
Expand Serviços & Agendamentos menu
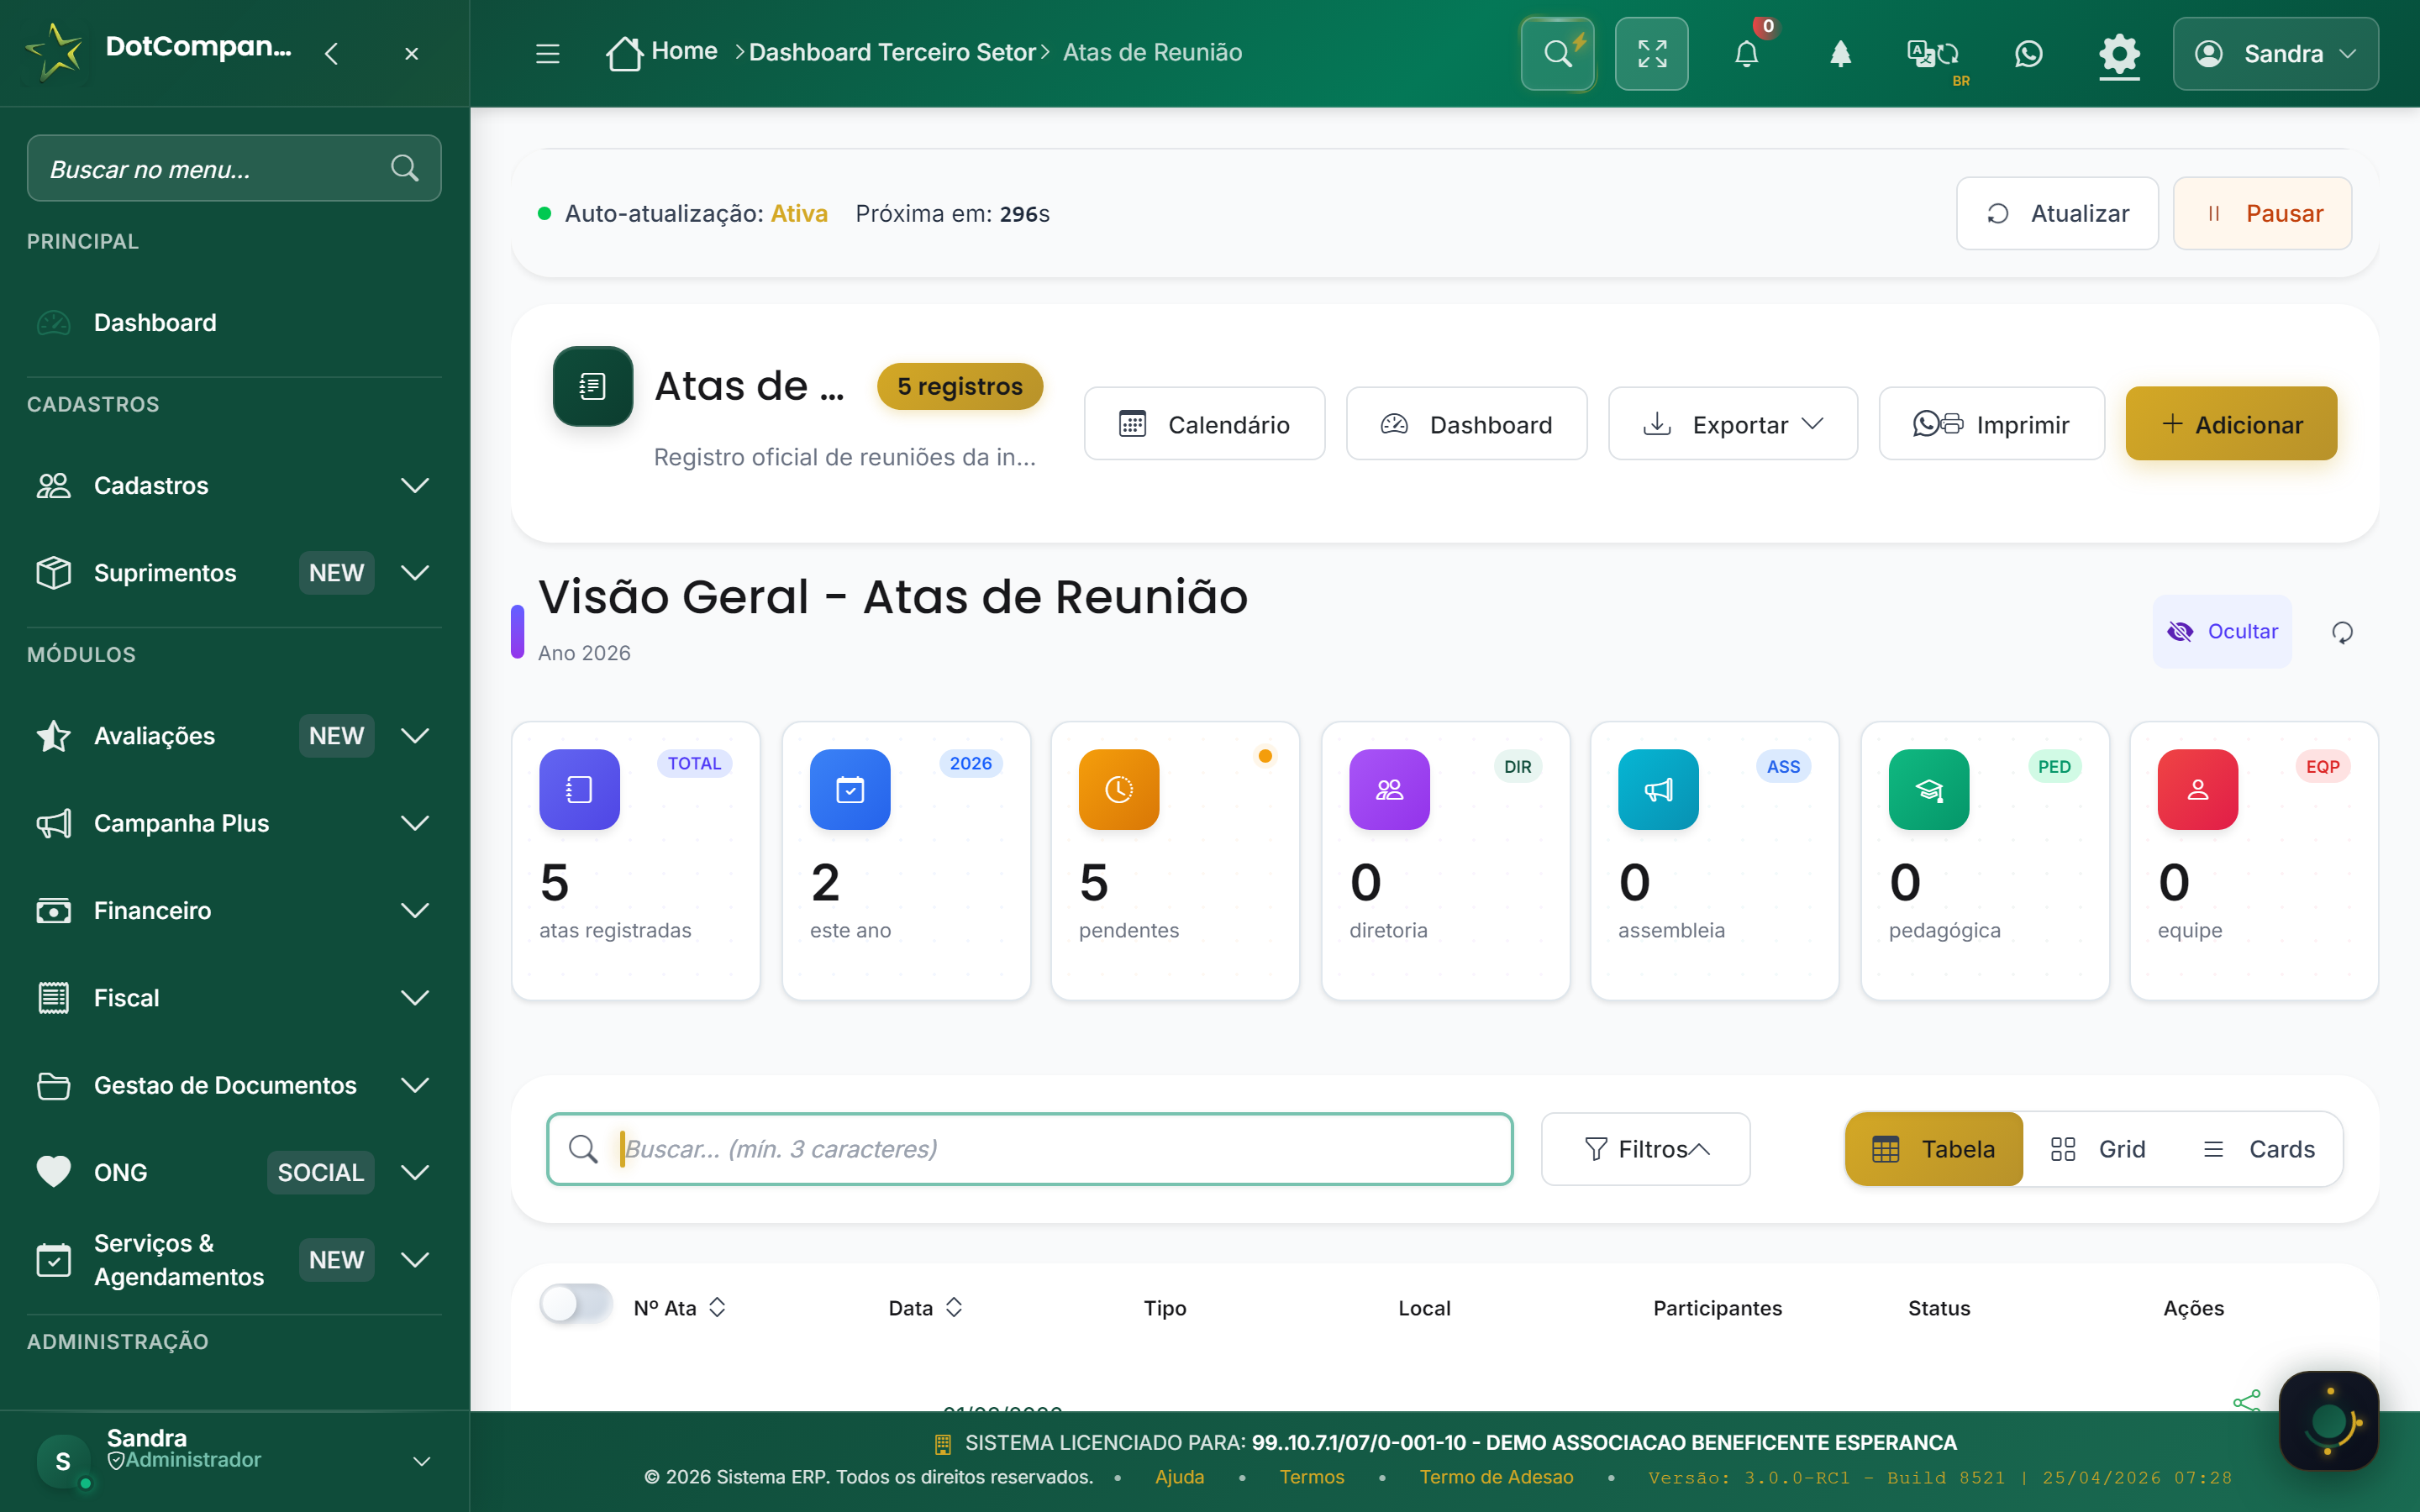pyautogui.click(x=234, y=1260)
